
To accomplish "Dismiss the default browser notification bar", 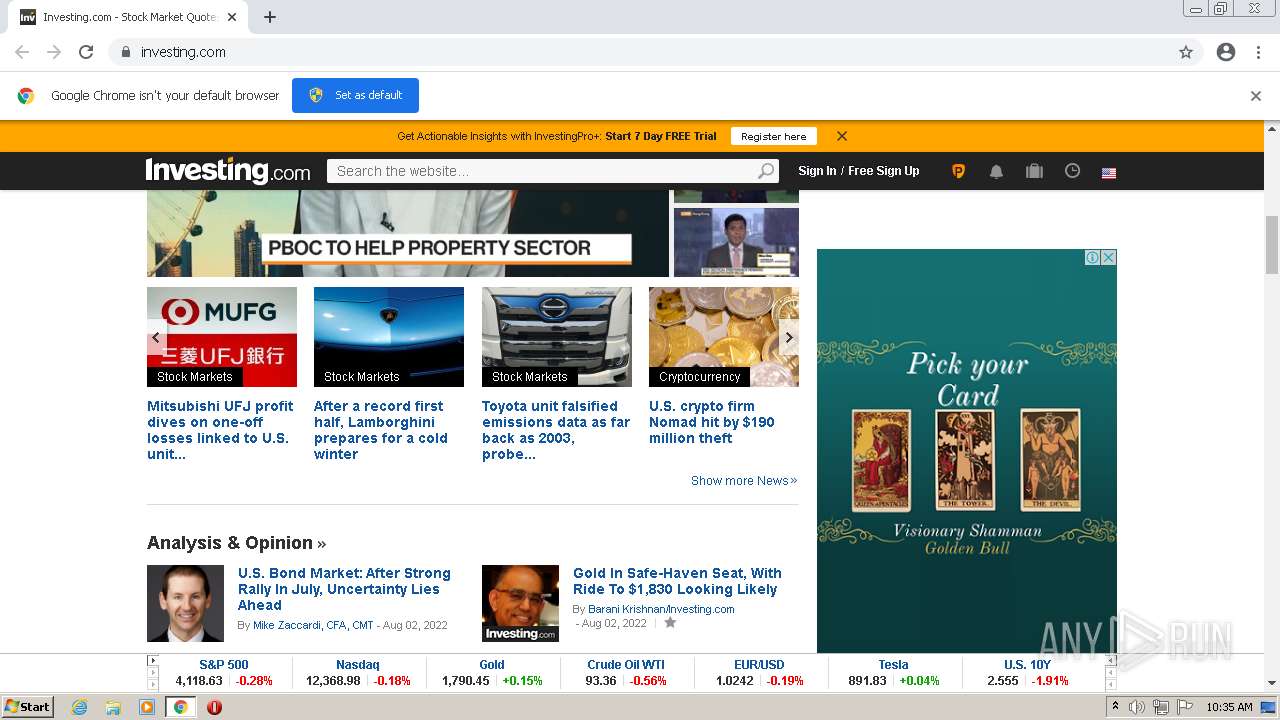I will pyautogui.click(x=1256, y=96).
